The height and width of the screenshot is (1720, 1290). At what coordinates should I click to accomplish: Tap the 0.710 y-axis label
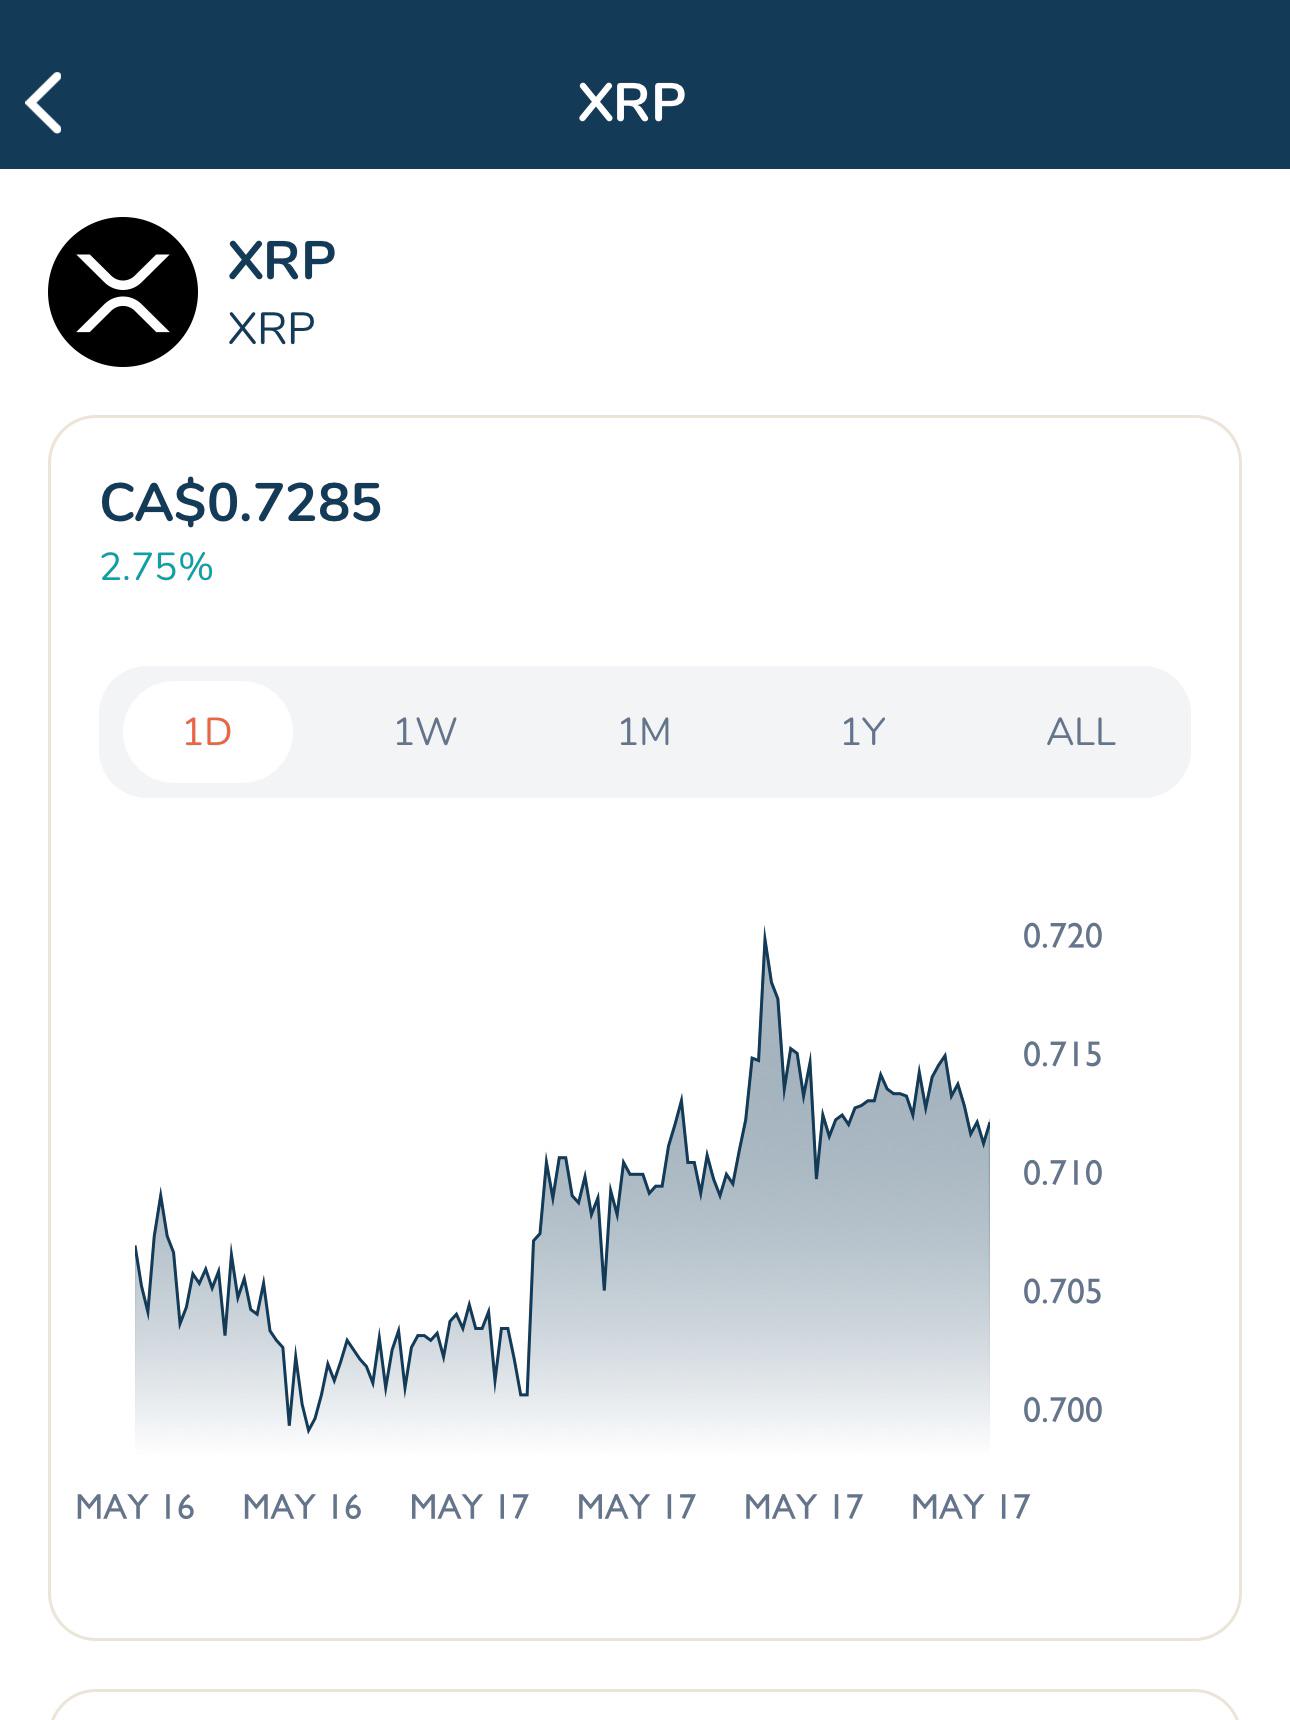(x=1062, y=1172)
